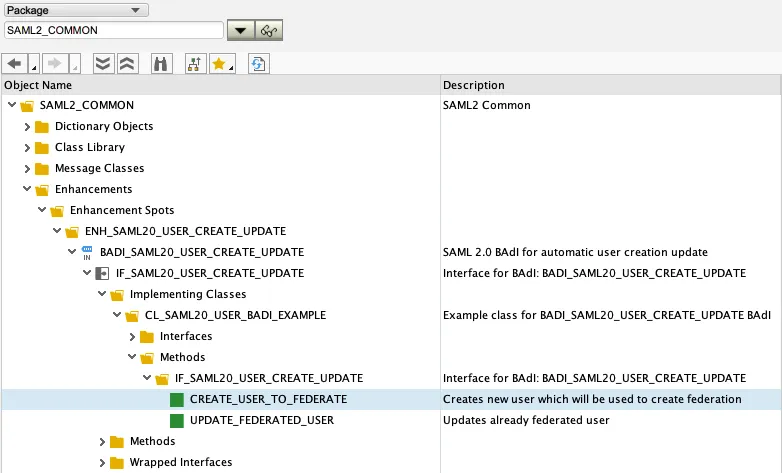Click the expand all nodes icon

pyautogui.click(x=102, y=63)
